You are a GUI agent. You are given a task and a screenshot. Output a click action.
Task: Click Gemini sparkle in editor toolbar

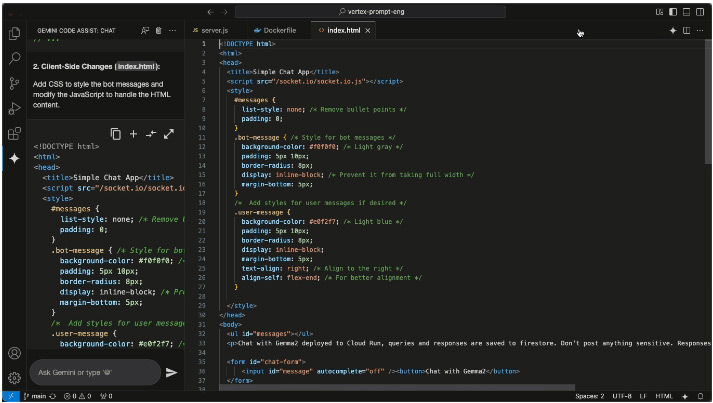click(673, 30)
